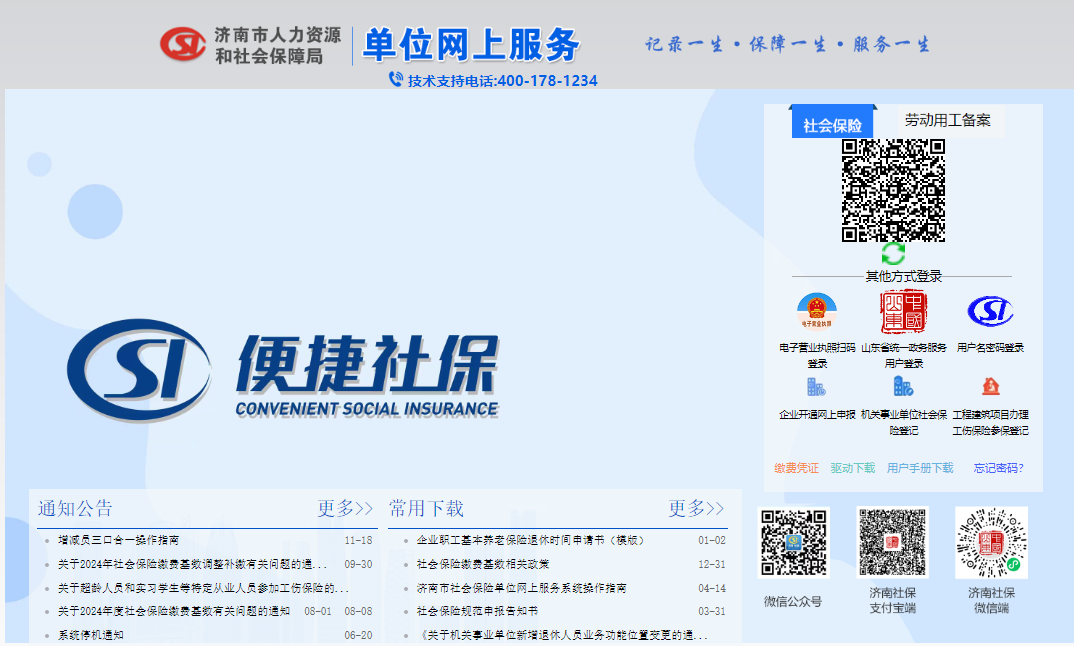Open the red 工程建筑项目工伤保险参保登记 icon
Image resolution: width=1074 pixels, height=646 pixels.
990,387
